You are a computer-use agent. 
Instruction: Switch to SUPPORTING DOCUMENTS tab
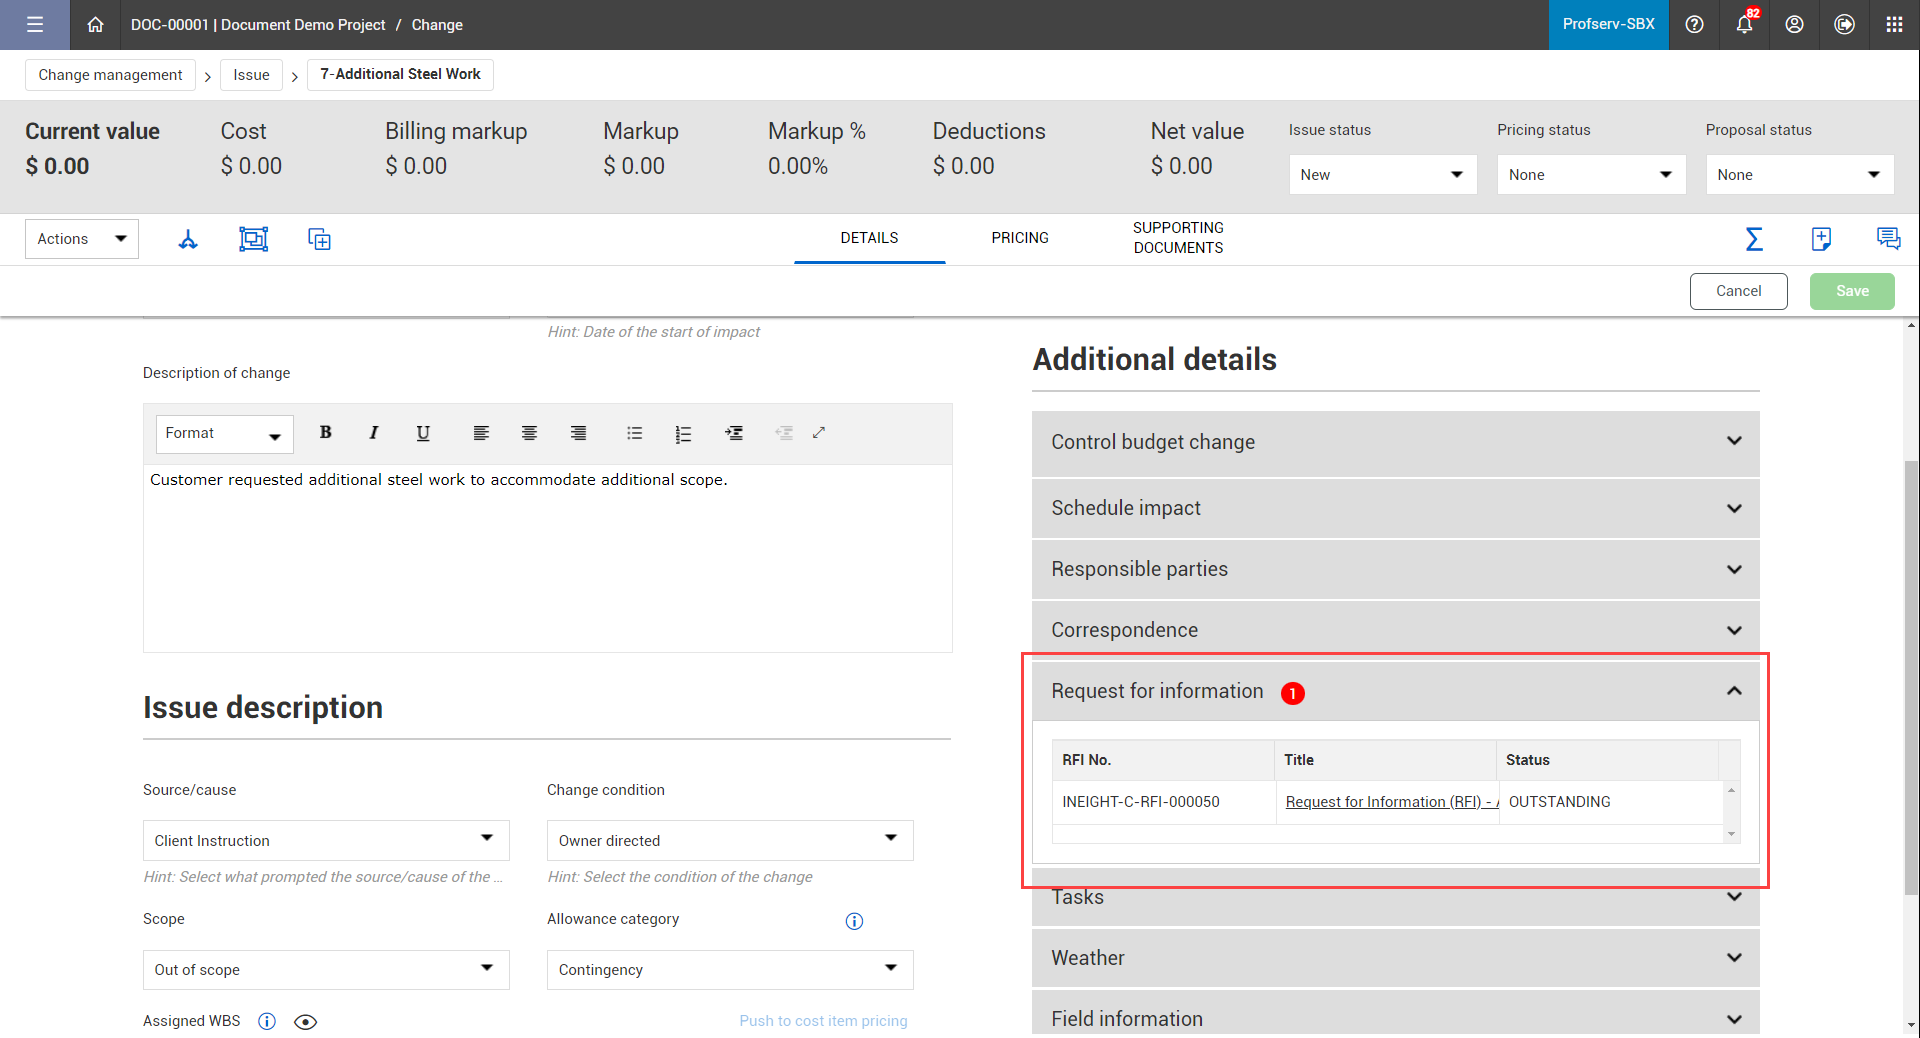click(1177, 238)
